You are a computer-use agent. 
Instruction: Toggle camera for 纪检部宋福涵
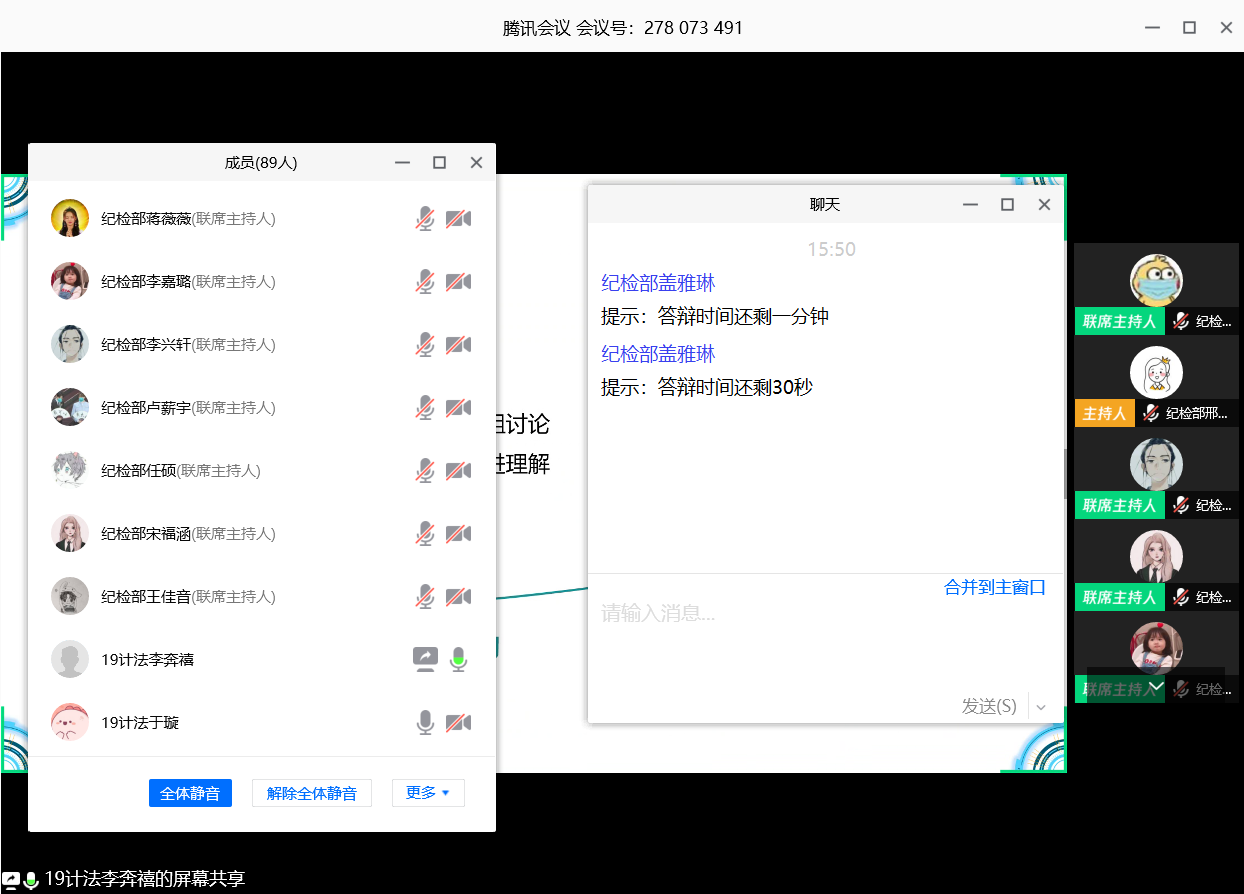click(458, 534)
